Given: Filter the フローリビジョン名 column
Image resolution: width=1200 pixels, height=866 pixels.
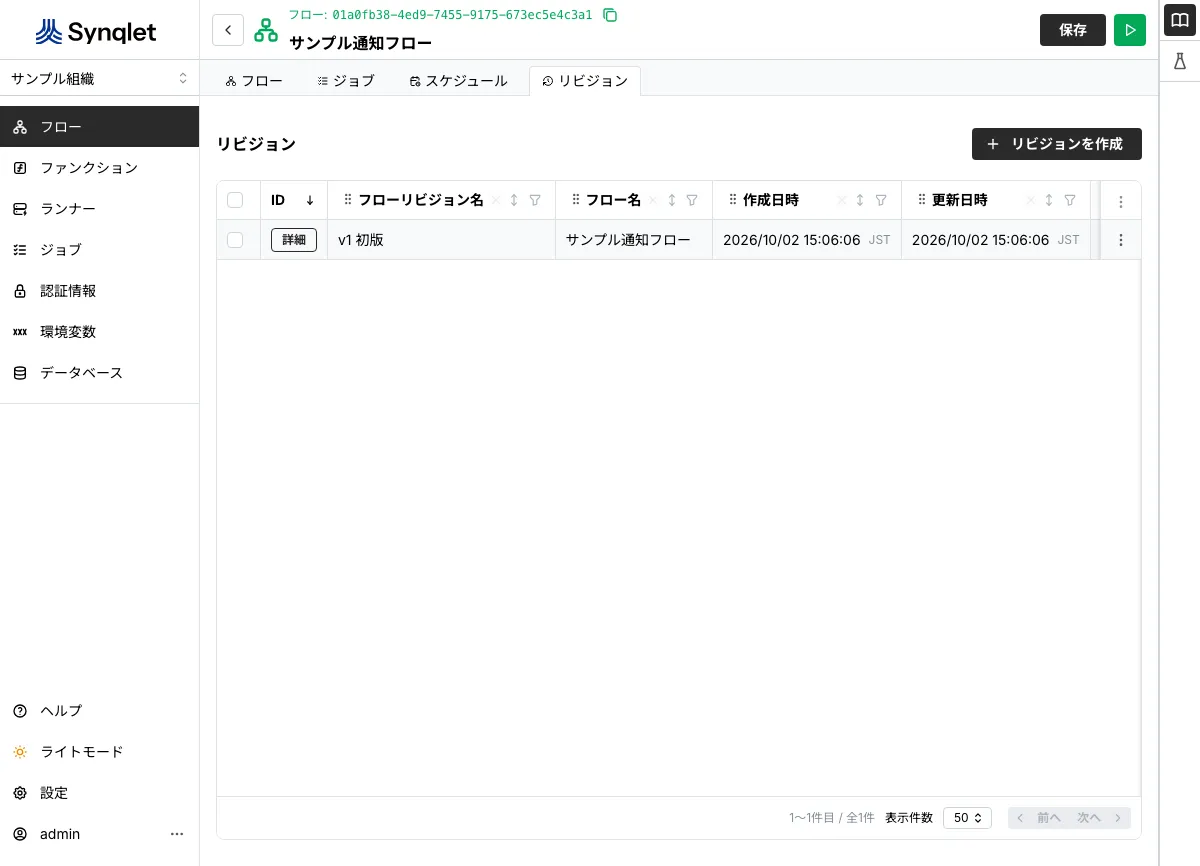Looking at the screenshot, I should pos(535,200).
